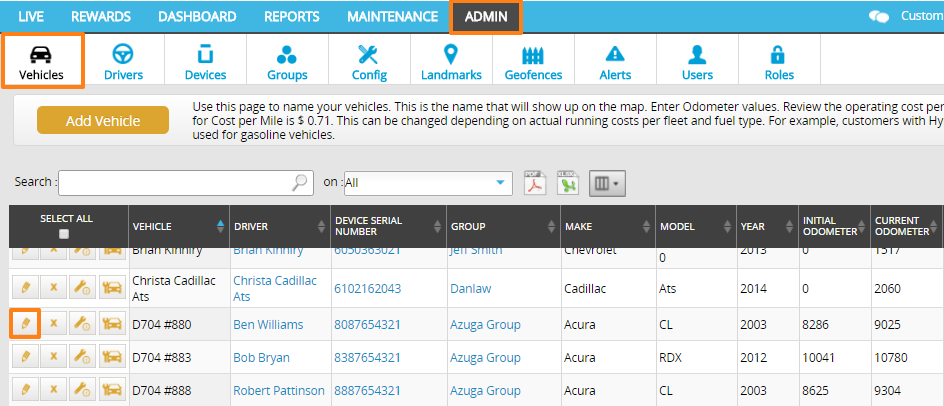
Task: Click the search magnifier icon
Action: pyautogui.click(x=299, y=183)
